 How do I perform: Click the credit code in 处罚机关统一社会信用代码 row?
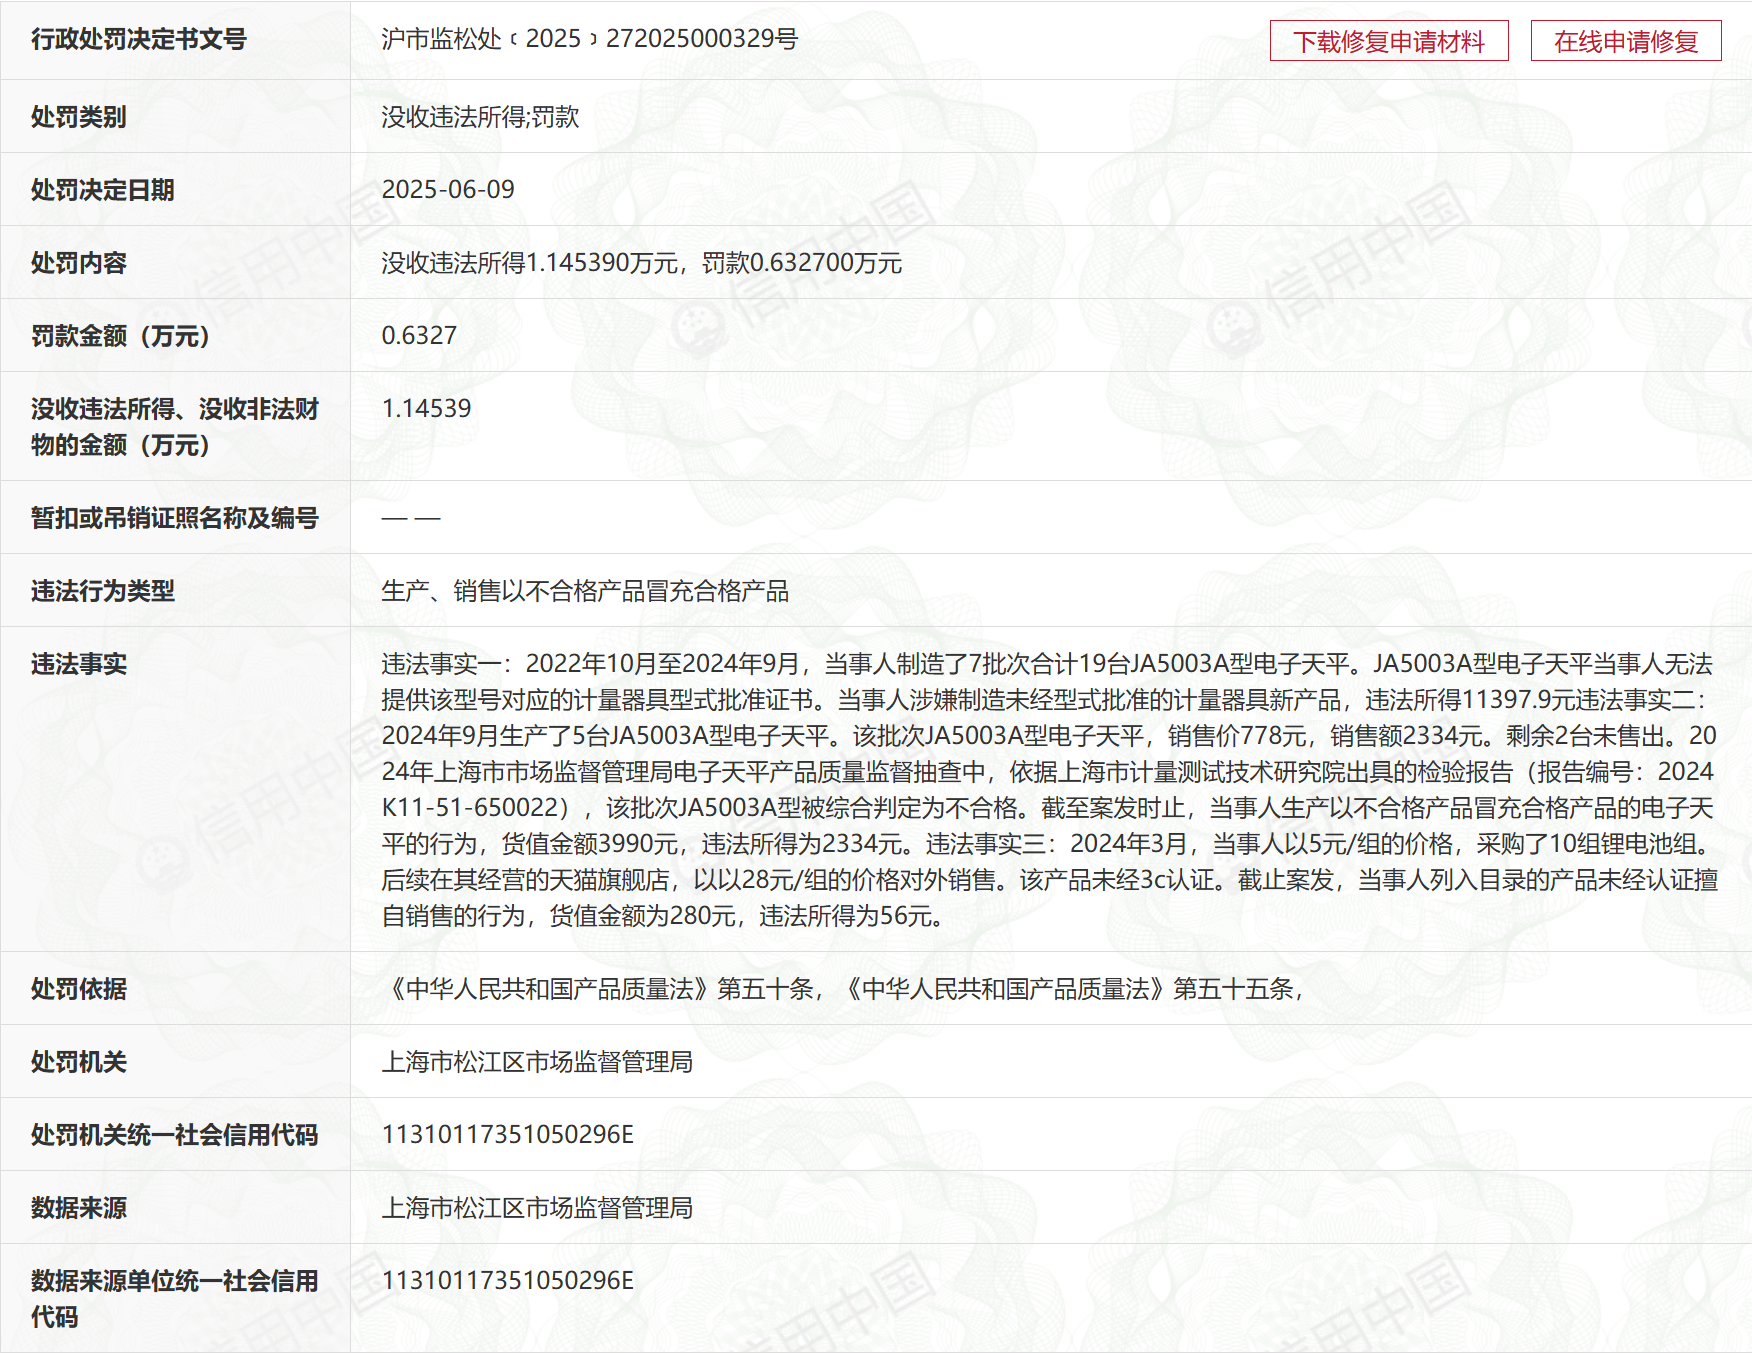click(507, 1135)
